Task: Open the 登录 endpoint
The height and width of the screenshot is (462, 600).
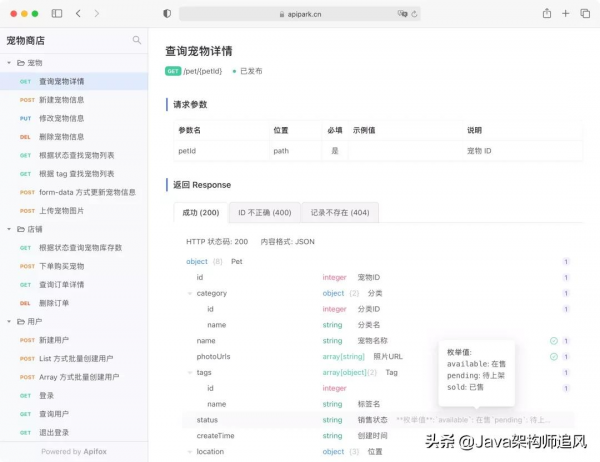Action: click(x=74, y=395)
